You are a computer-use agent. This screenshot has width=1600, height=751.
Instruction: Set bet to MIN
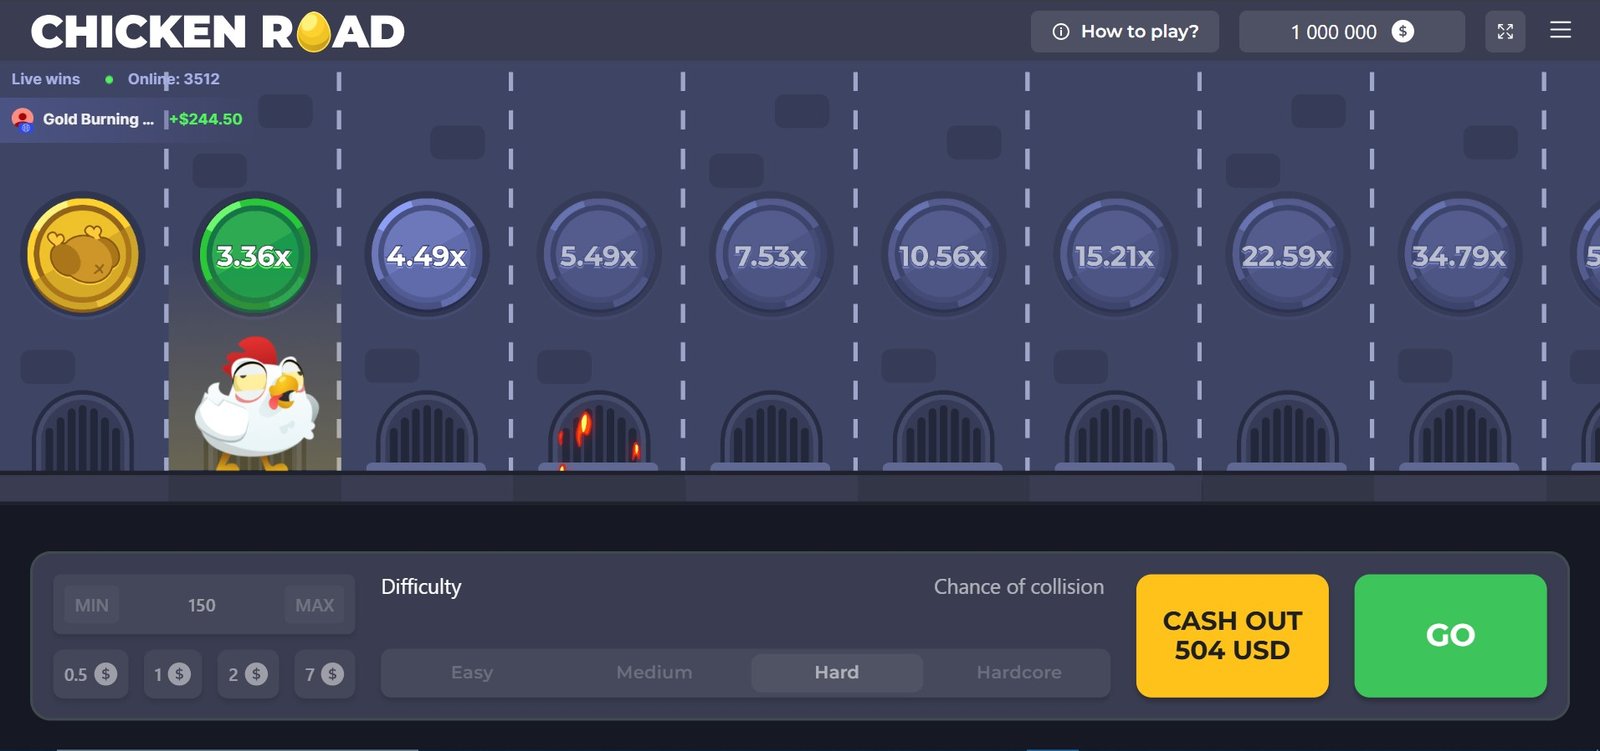(x=92, y=605)
